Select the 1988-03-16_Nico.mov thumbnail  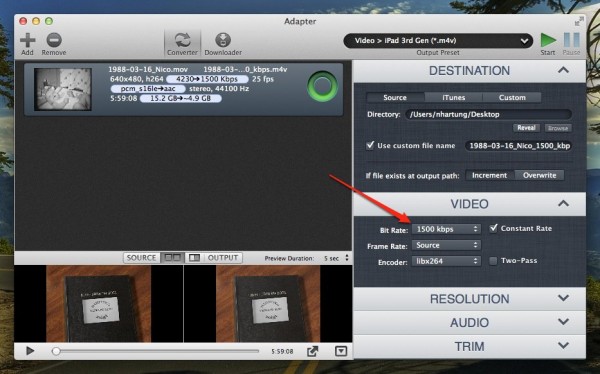click(63, 89)
